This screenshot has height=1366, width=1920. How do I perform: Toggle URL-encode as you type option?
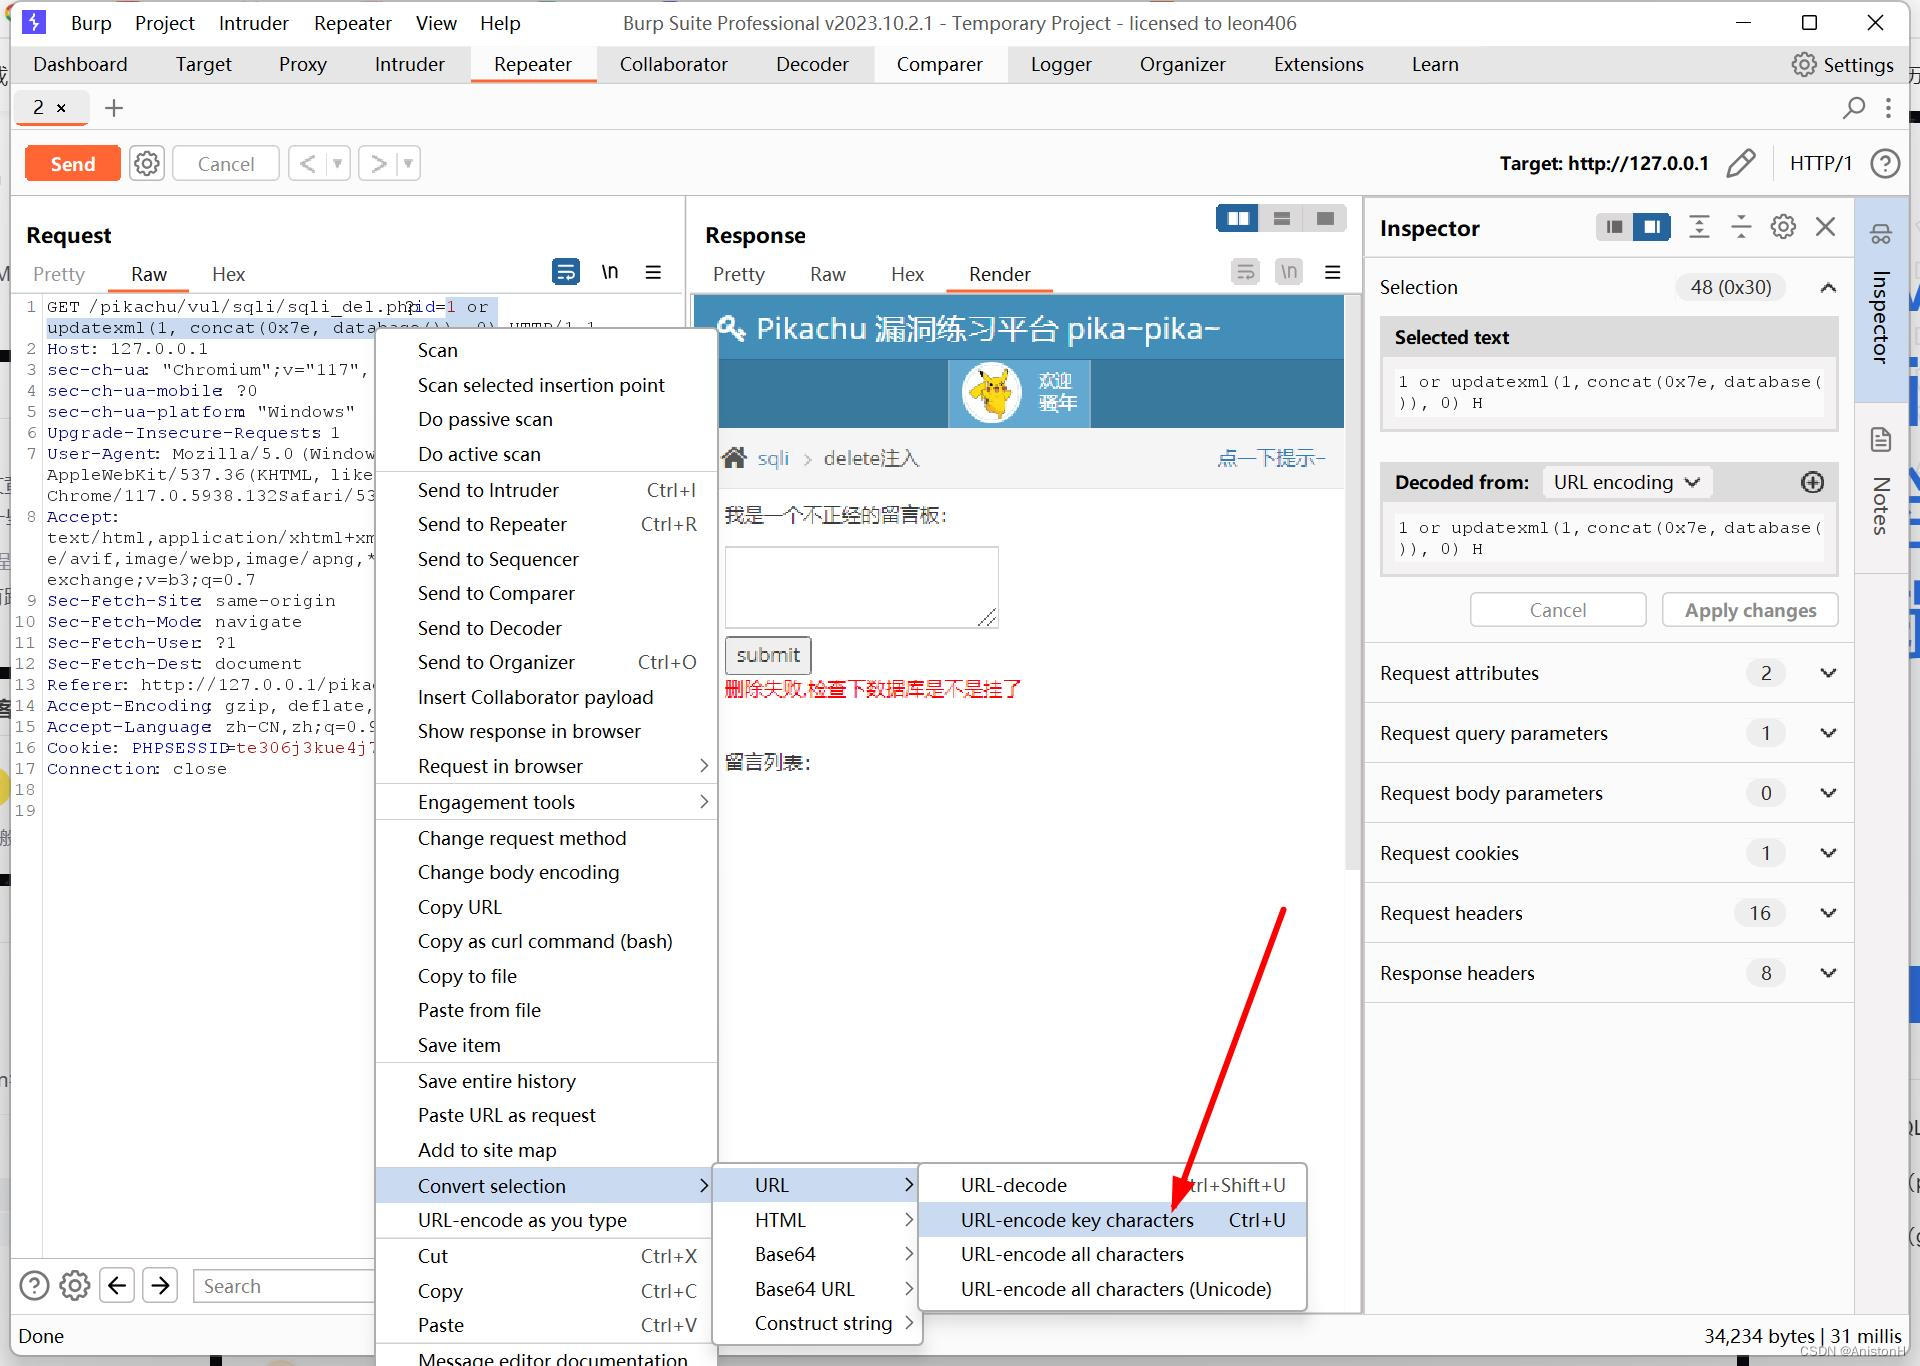(x=522, y=1218)
